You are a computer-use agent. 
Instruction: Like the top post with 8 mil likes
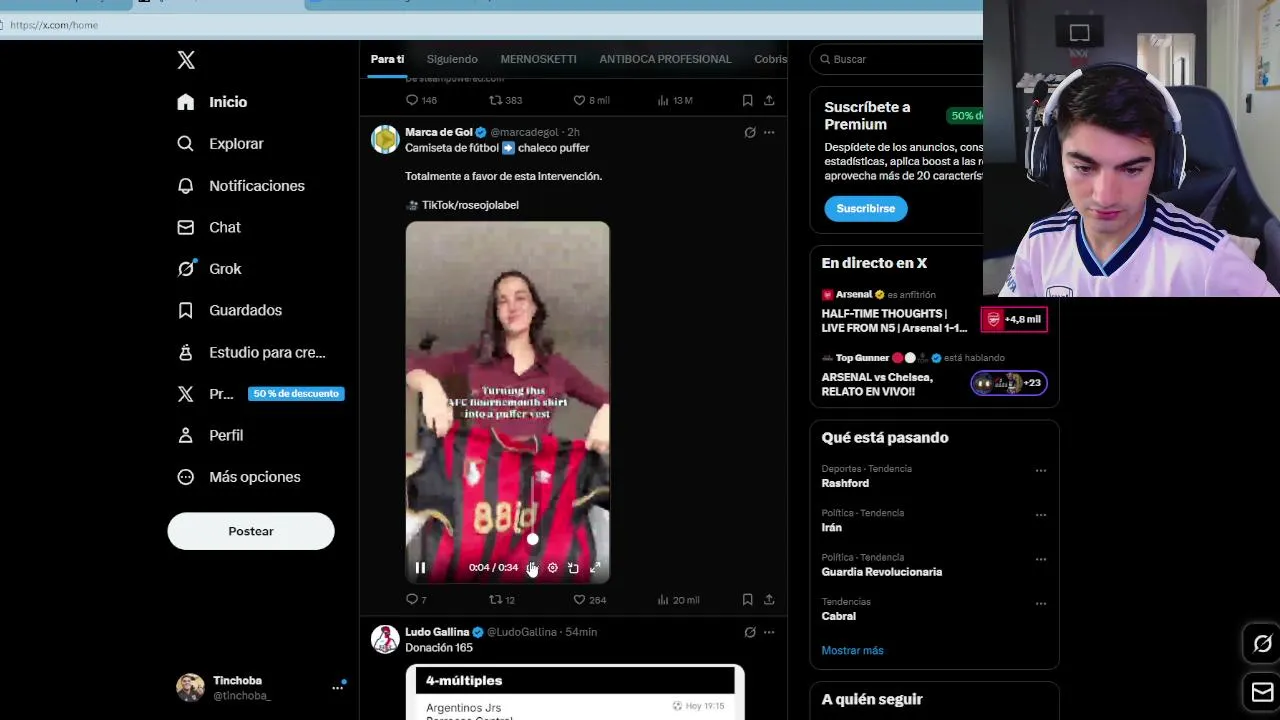click(590, 100)
